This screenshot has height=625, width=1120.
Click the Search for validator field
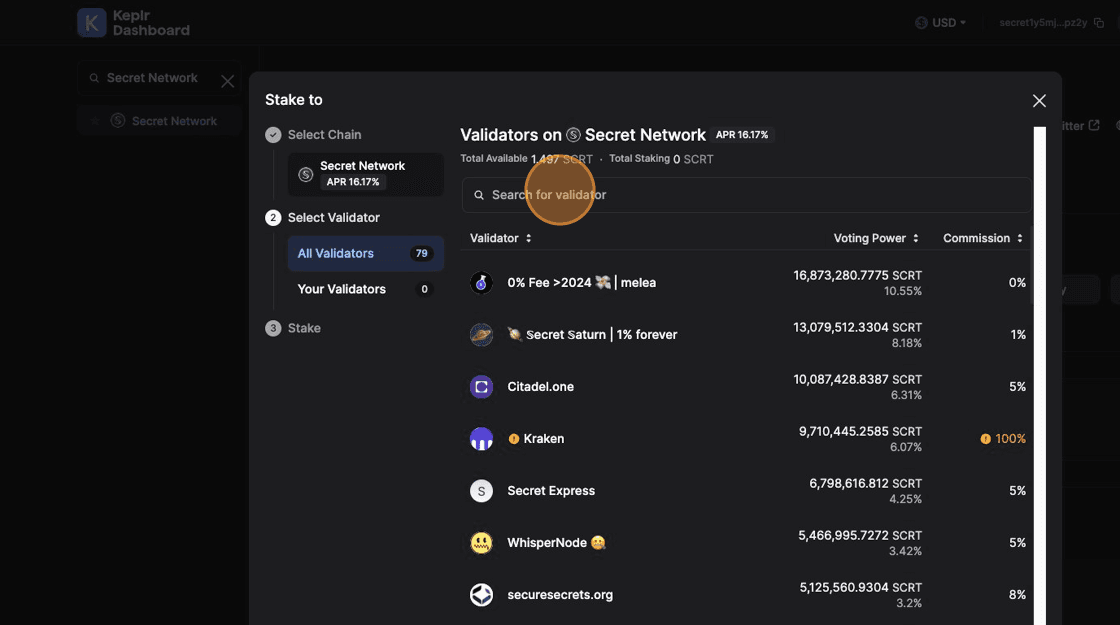click(745, 195)
